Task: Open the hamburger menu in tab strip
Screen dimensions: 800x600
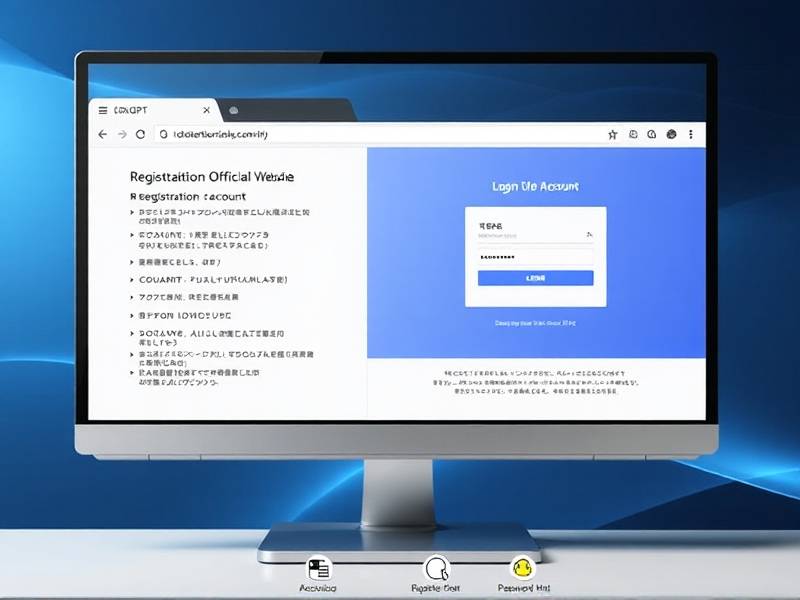Action: click(x=102, y=109)
